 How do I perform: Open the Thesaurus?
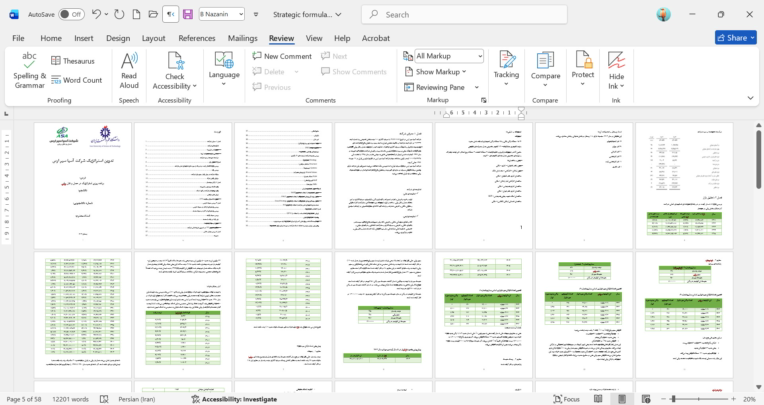73,61
